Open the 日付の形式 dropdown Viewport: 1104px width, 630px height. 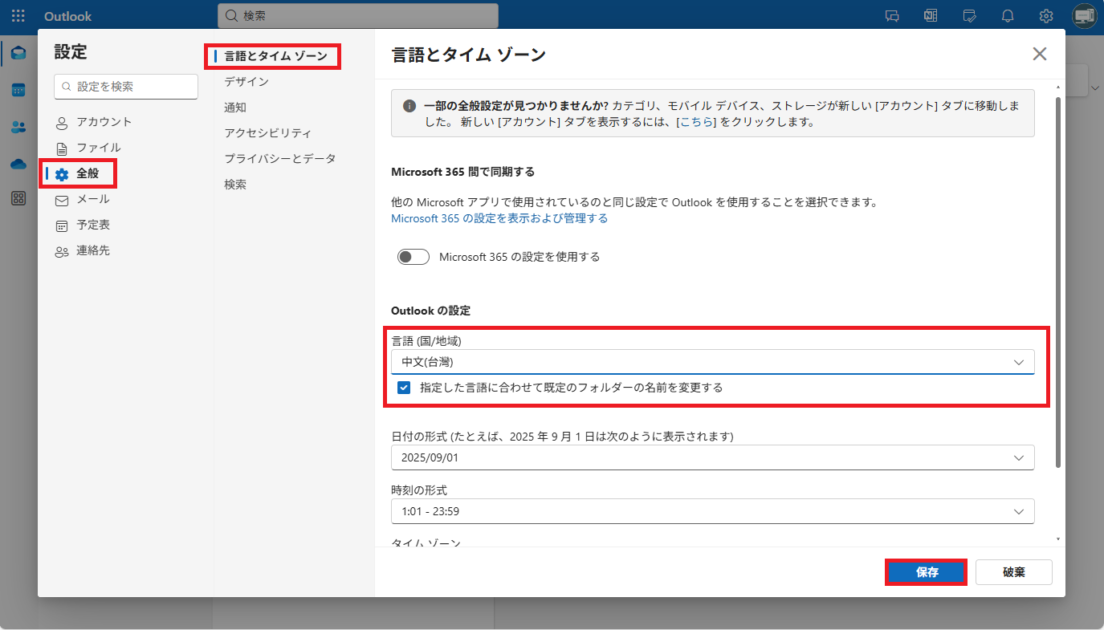tap(713, 458)
